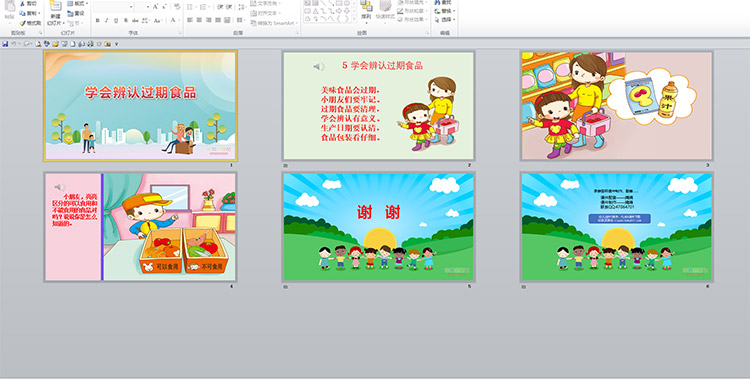Click the Save icon in quick access toolbar
The image size is (750, 379).
5,44
